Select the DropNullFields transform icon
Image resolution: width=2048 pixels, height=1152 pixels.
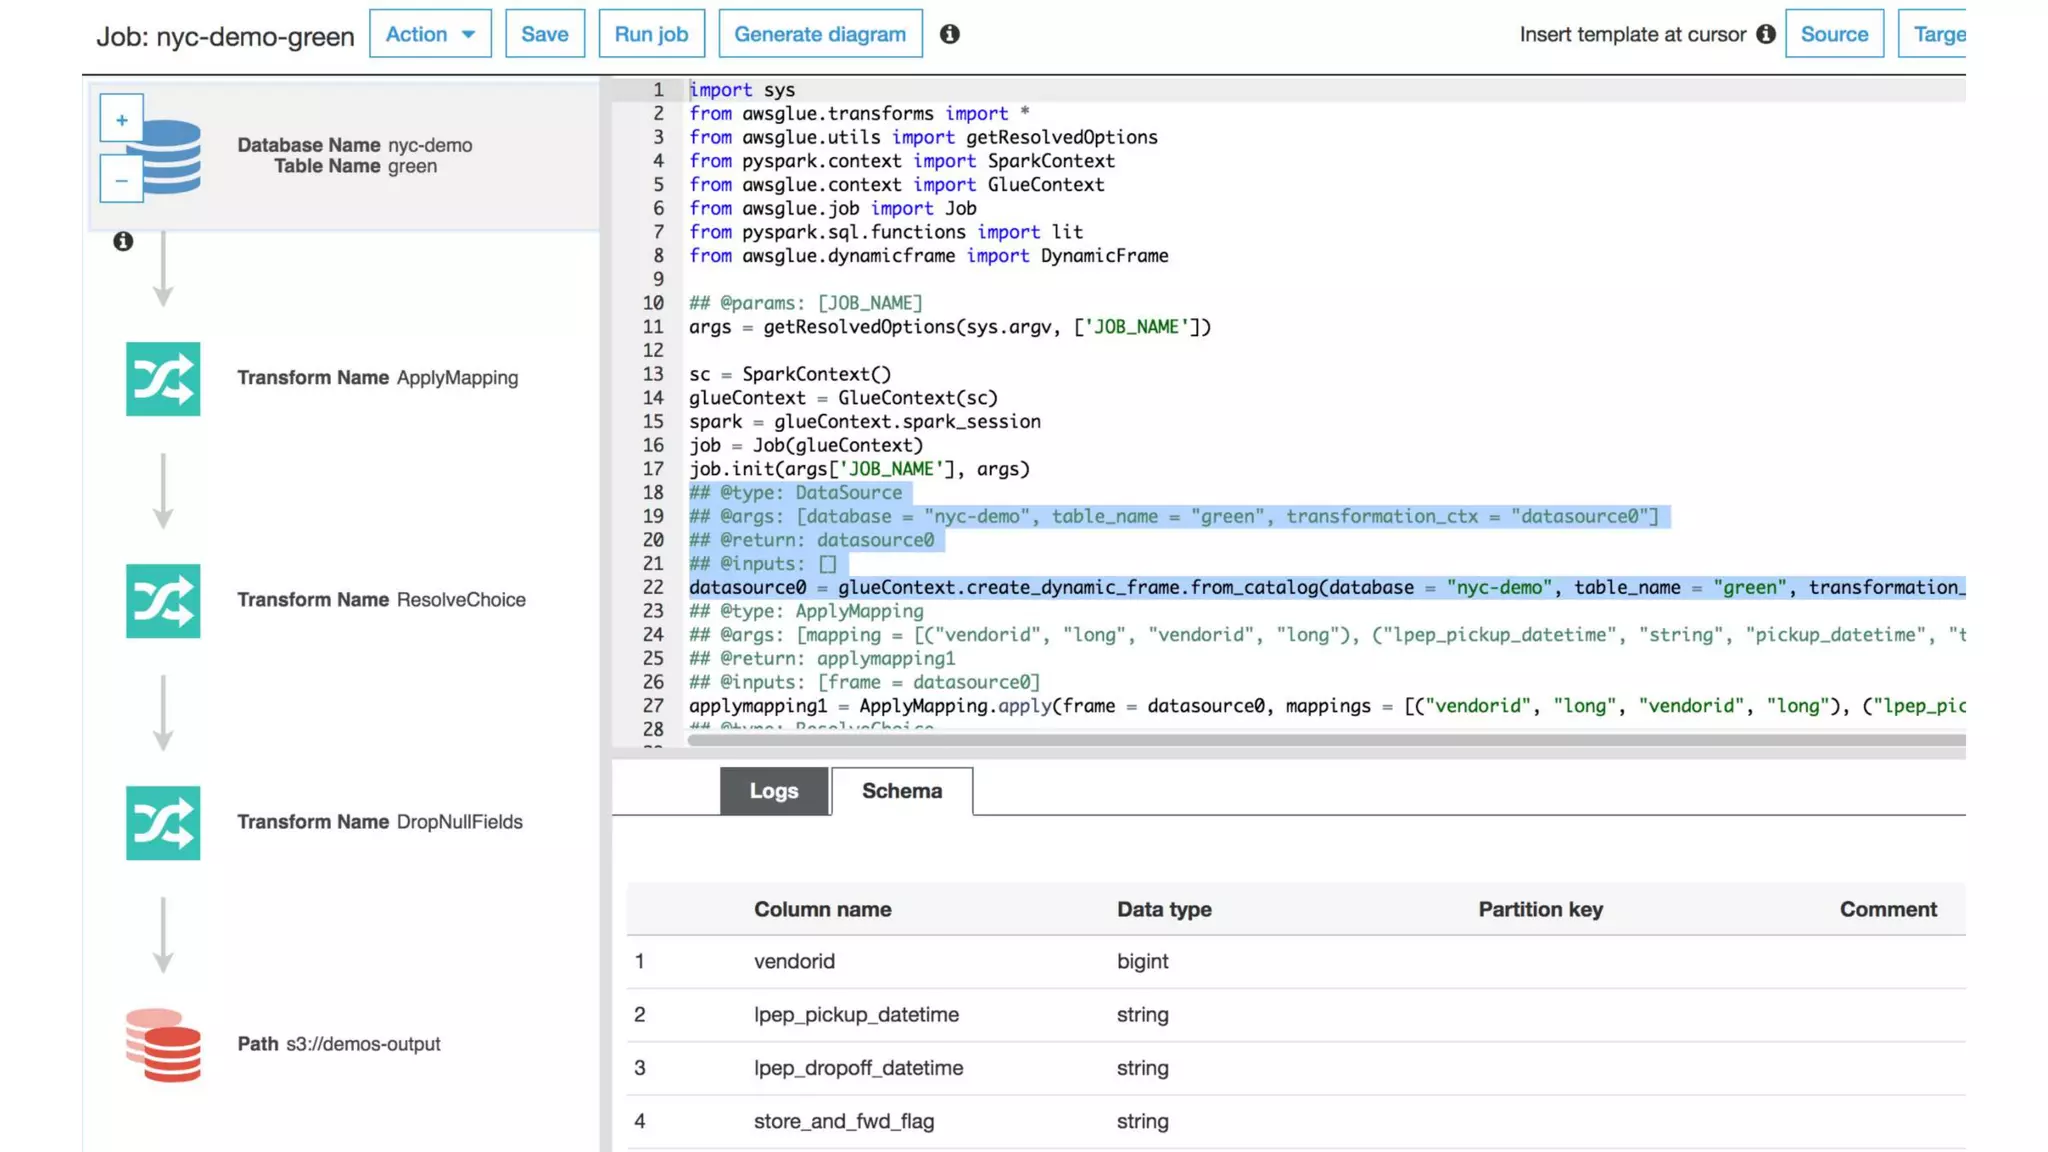tap(163, 823)
